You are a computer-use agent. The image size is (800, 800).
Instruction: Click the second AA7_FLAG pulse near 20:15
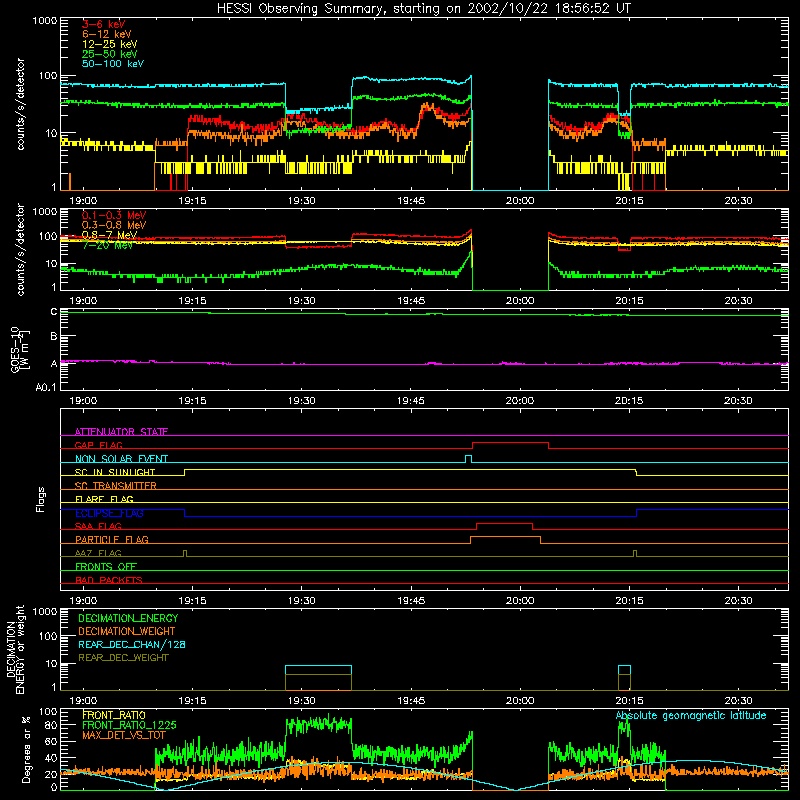tap(635, 554)
